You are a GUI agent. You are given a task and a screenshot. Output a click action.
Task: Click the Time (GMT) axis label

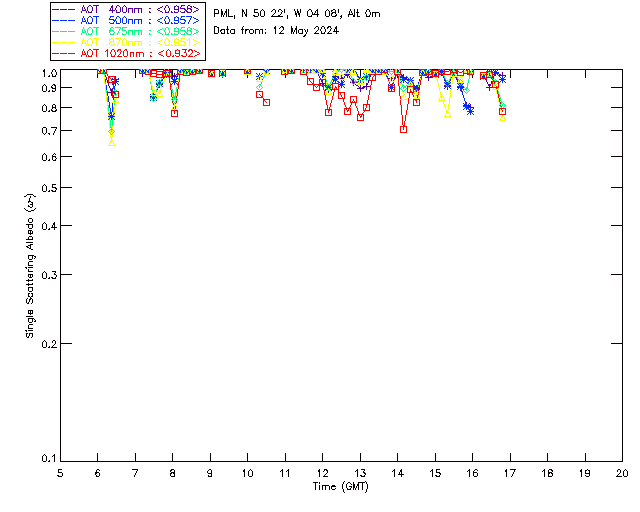(x=341, y=486)
